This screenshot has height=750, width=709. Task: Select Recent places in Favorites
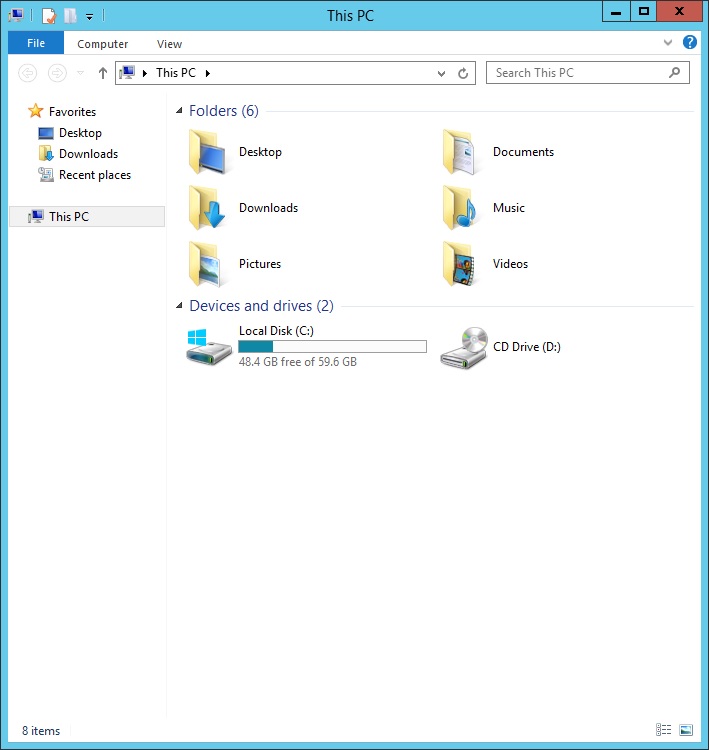[x=94, y=175]
